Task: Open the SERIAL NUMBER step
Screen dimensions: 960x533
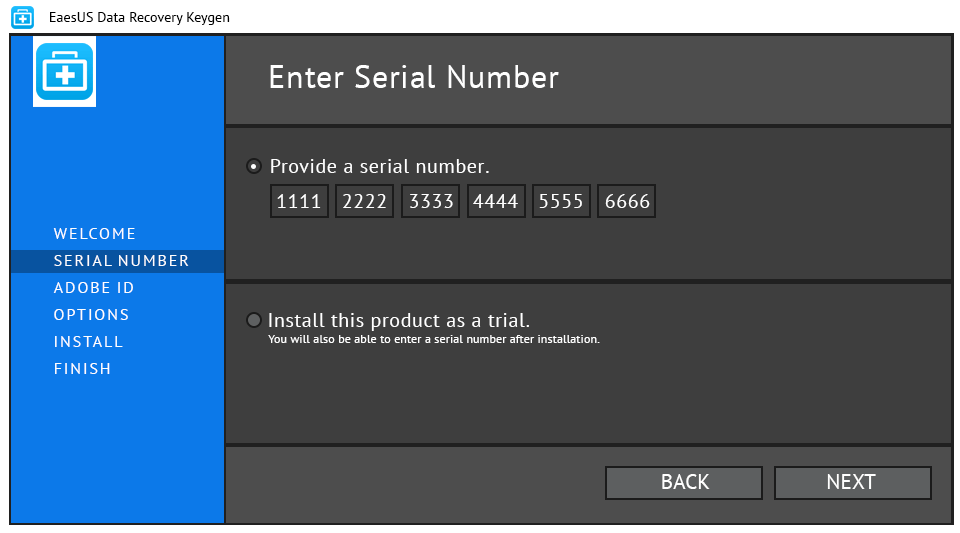Action: 121,261
